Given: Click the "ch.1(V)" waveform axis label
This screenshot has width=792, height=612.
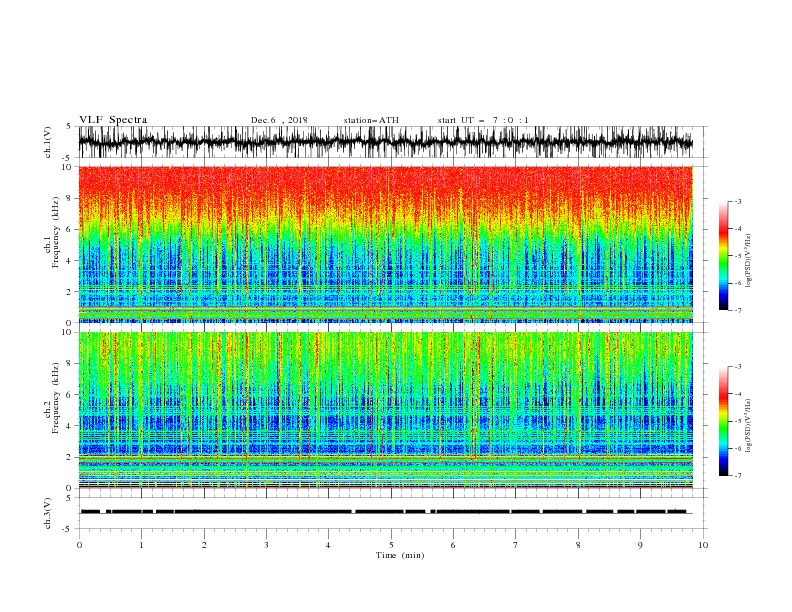Looking at the screenshot, I should tap(48, 142).
